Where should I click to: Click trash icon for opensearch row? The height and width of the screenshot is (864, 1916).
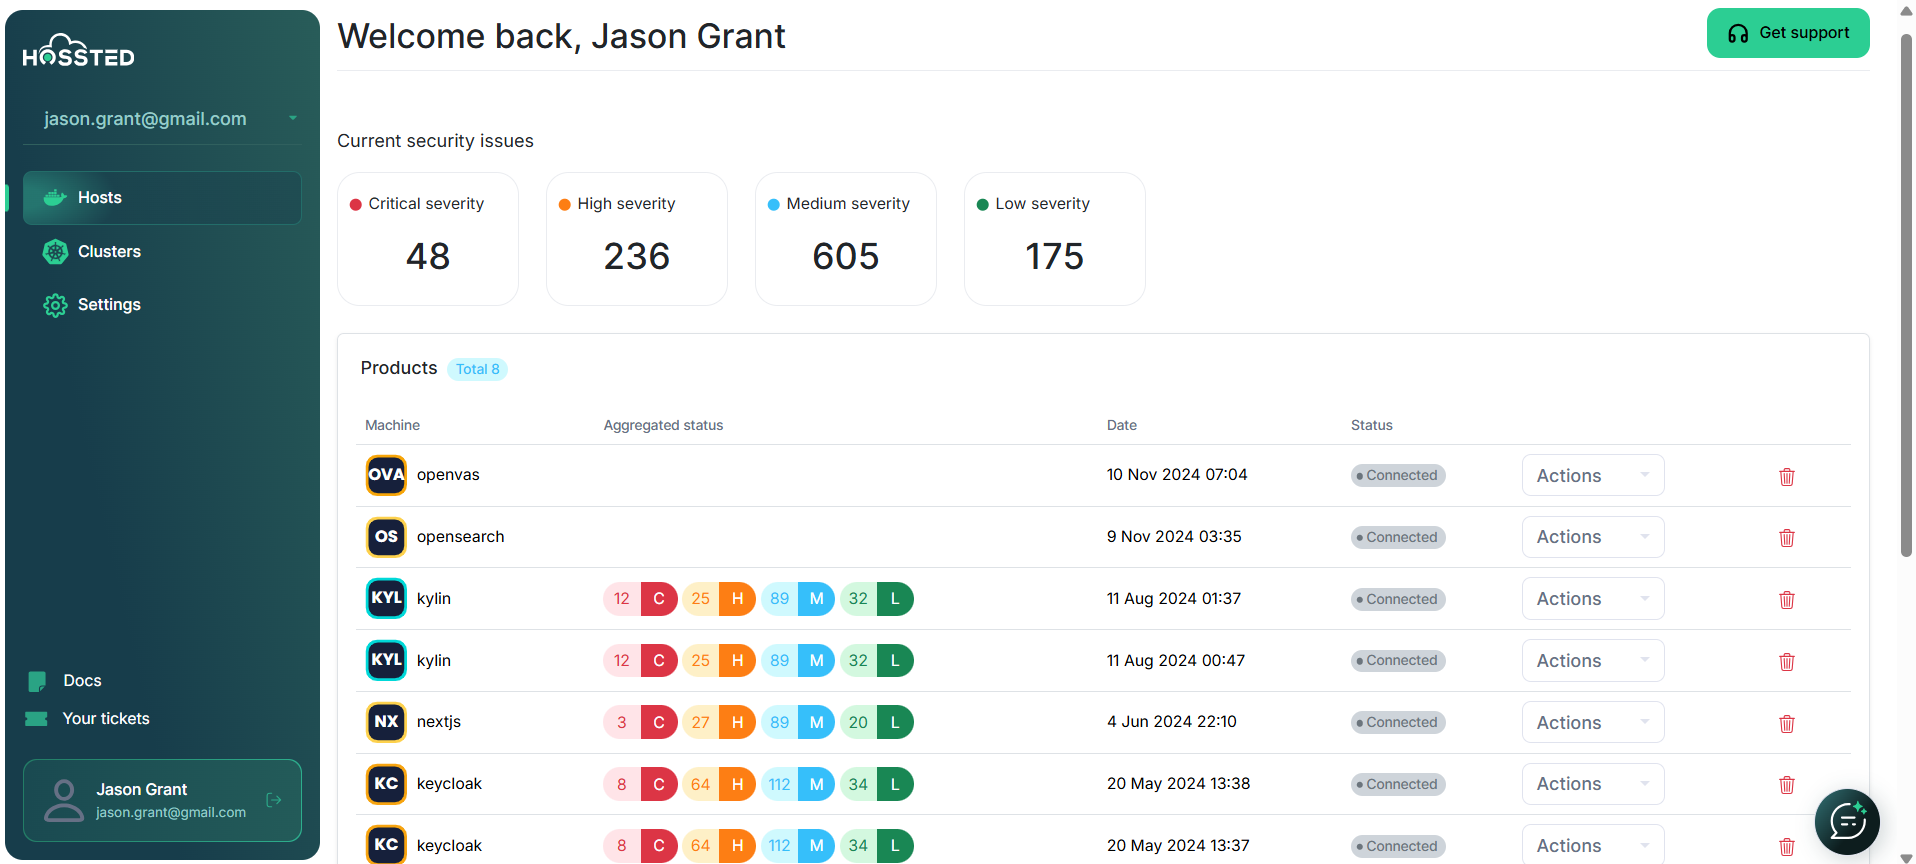point(1786,538)
